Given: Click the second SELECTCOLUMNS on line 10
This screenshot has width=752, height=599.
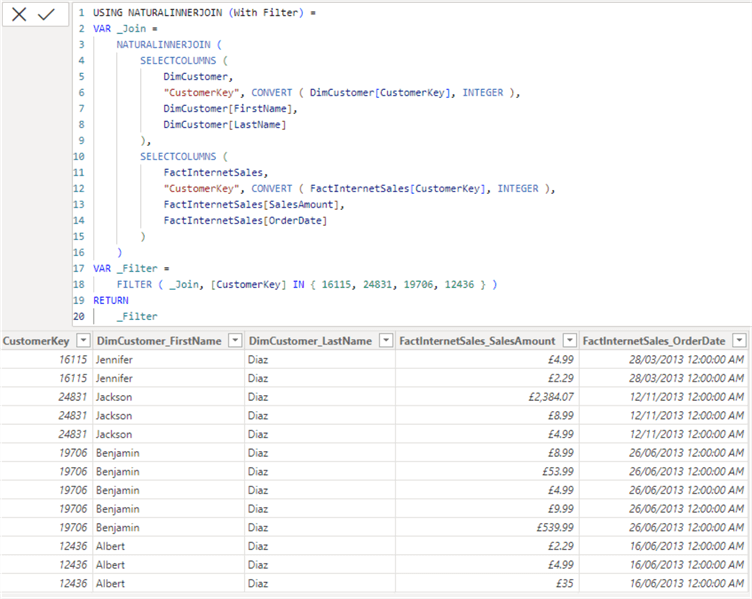Looking at the screenshot, I should 178,156.
